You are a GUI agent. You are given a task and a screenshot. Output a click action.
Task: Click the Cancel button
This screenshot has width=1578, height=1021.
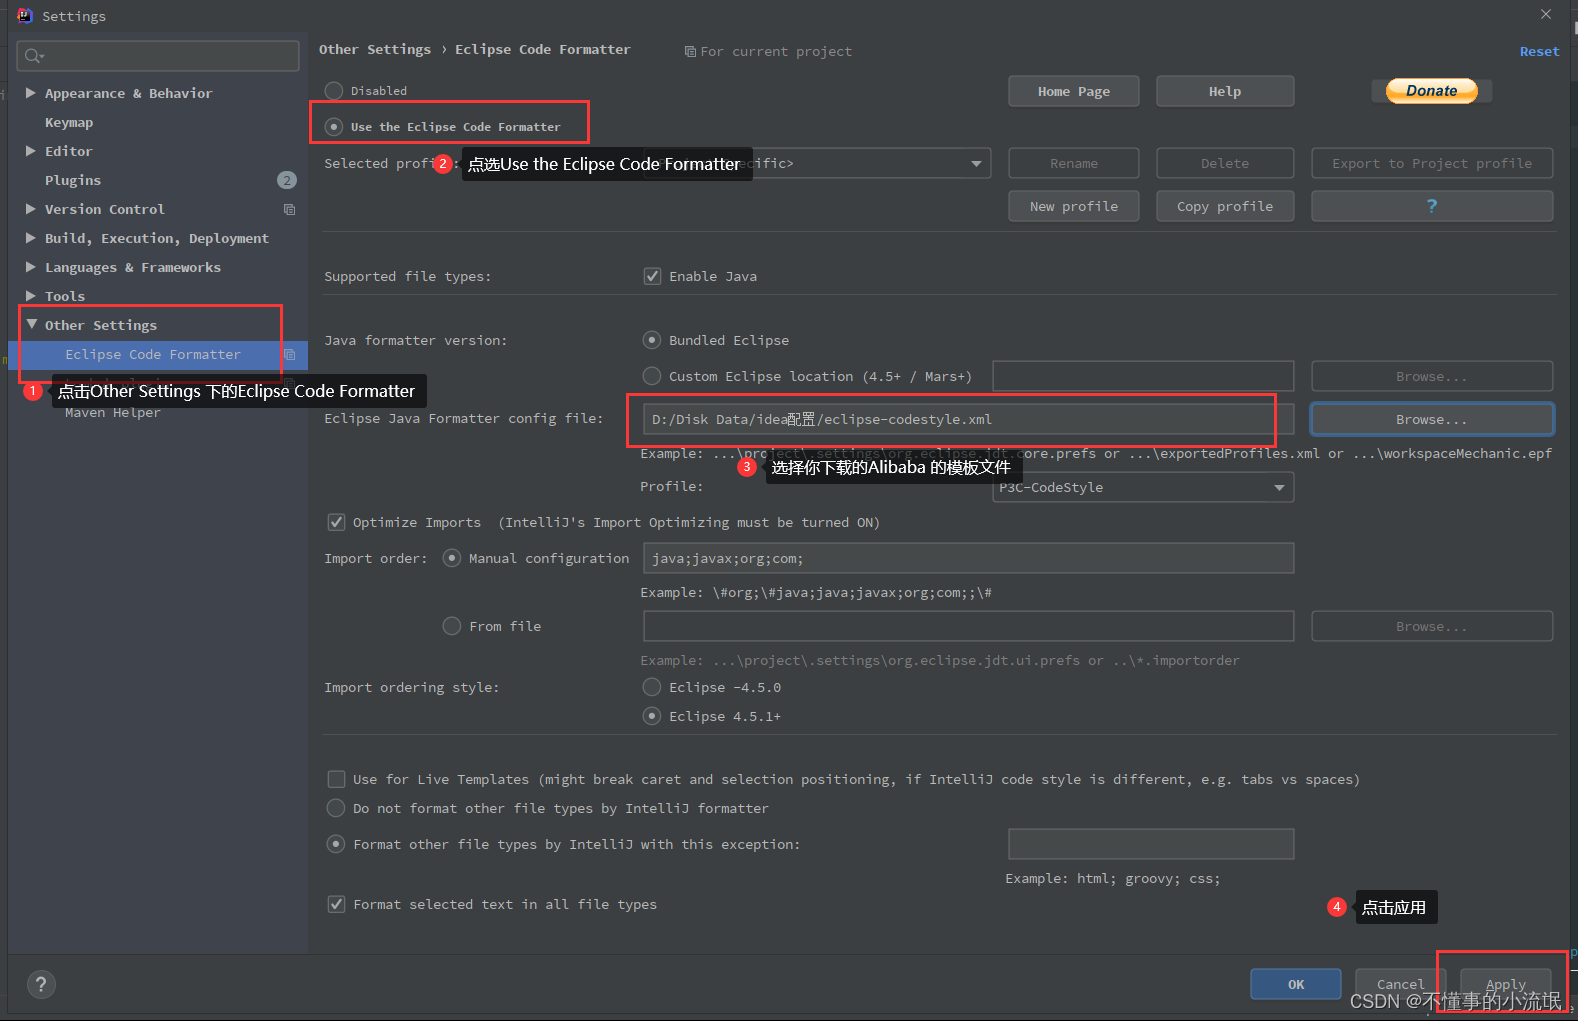pyautogui.click(x=1400, y=984)
